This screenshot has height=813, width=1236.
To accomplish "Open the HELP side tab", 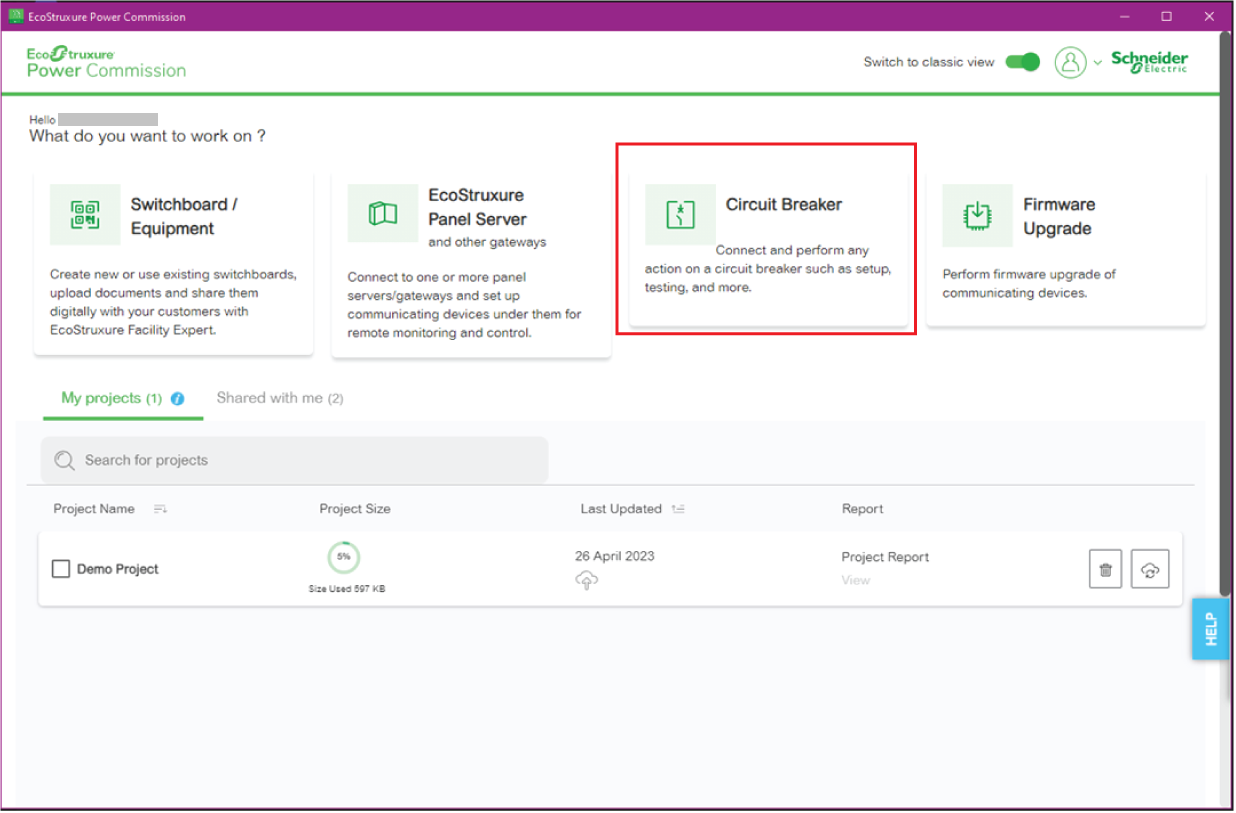I will pos(1210,629).
